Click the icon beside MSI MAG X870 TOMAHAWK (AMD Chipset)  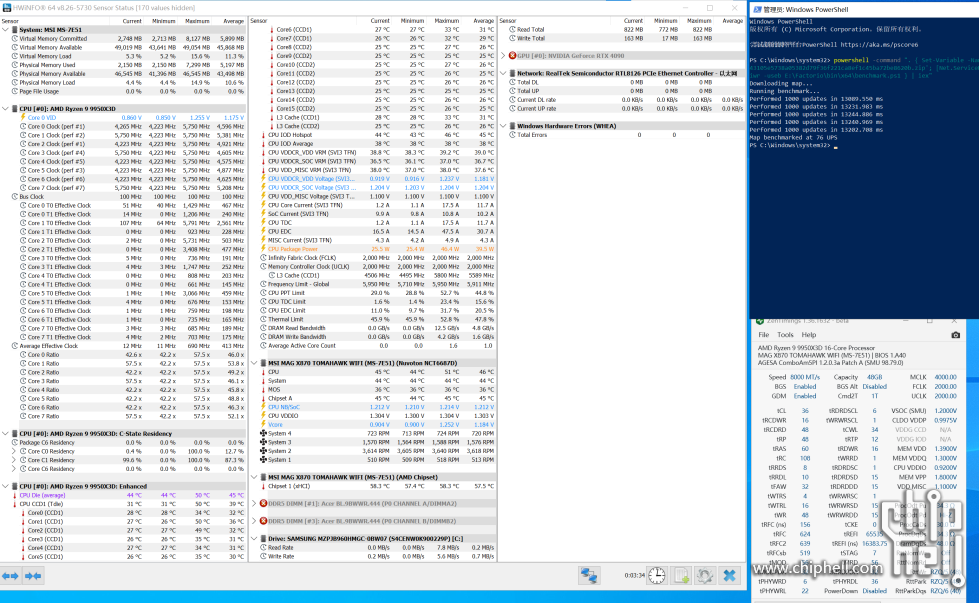(263, 477)
